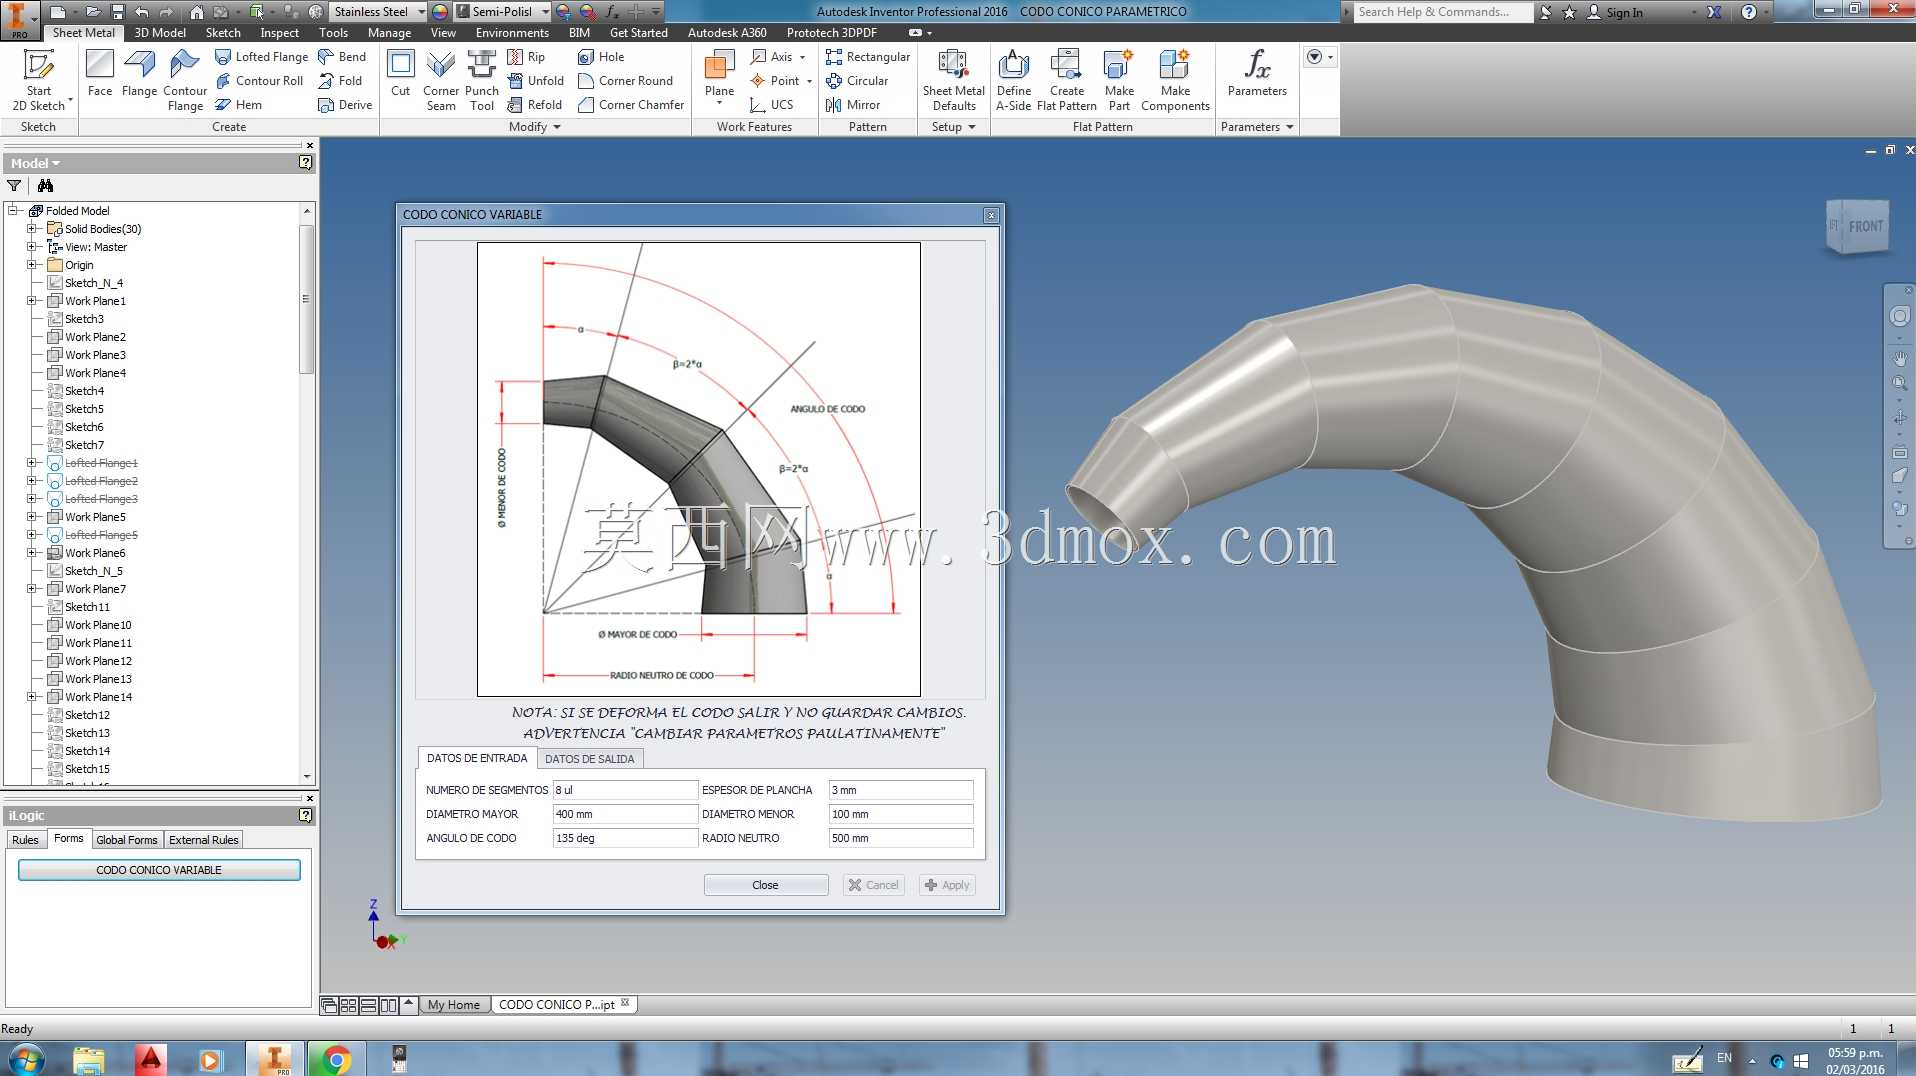Create Flat Pattern
The width and height of the screenshot is (1916, 1076).
click(1067, 80)
